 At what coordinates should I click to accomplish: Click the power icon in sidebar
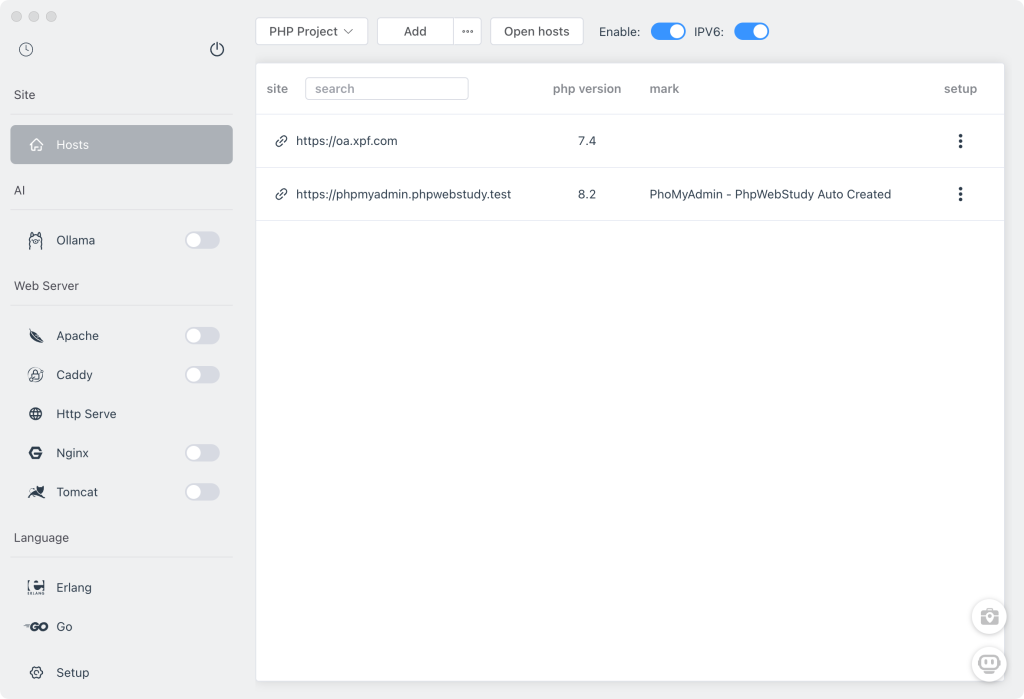click(217, 49)
